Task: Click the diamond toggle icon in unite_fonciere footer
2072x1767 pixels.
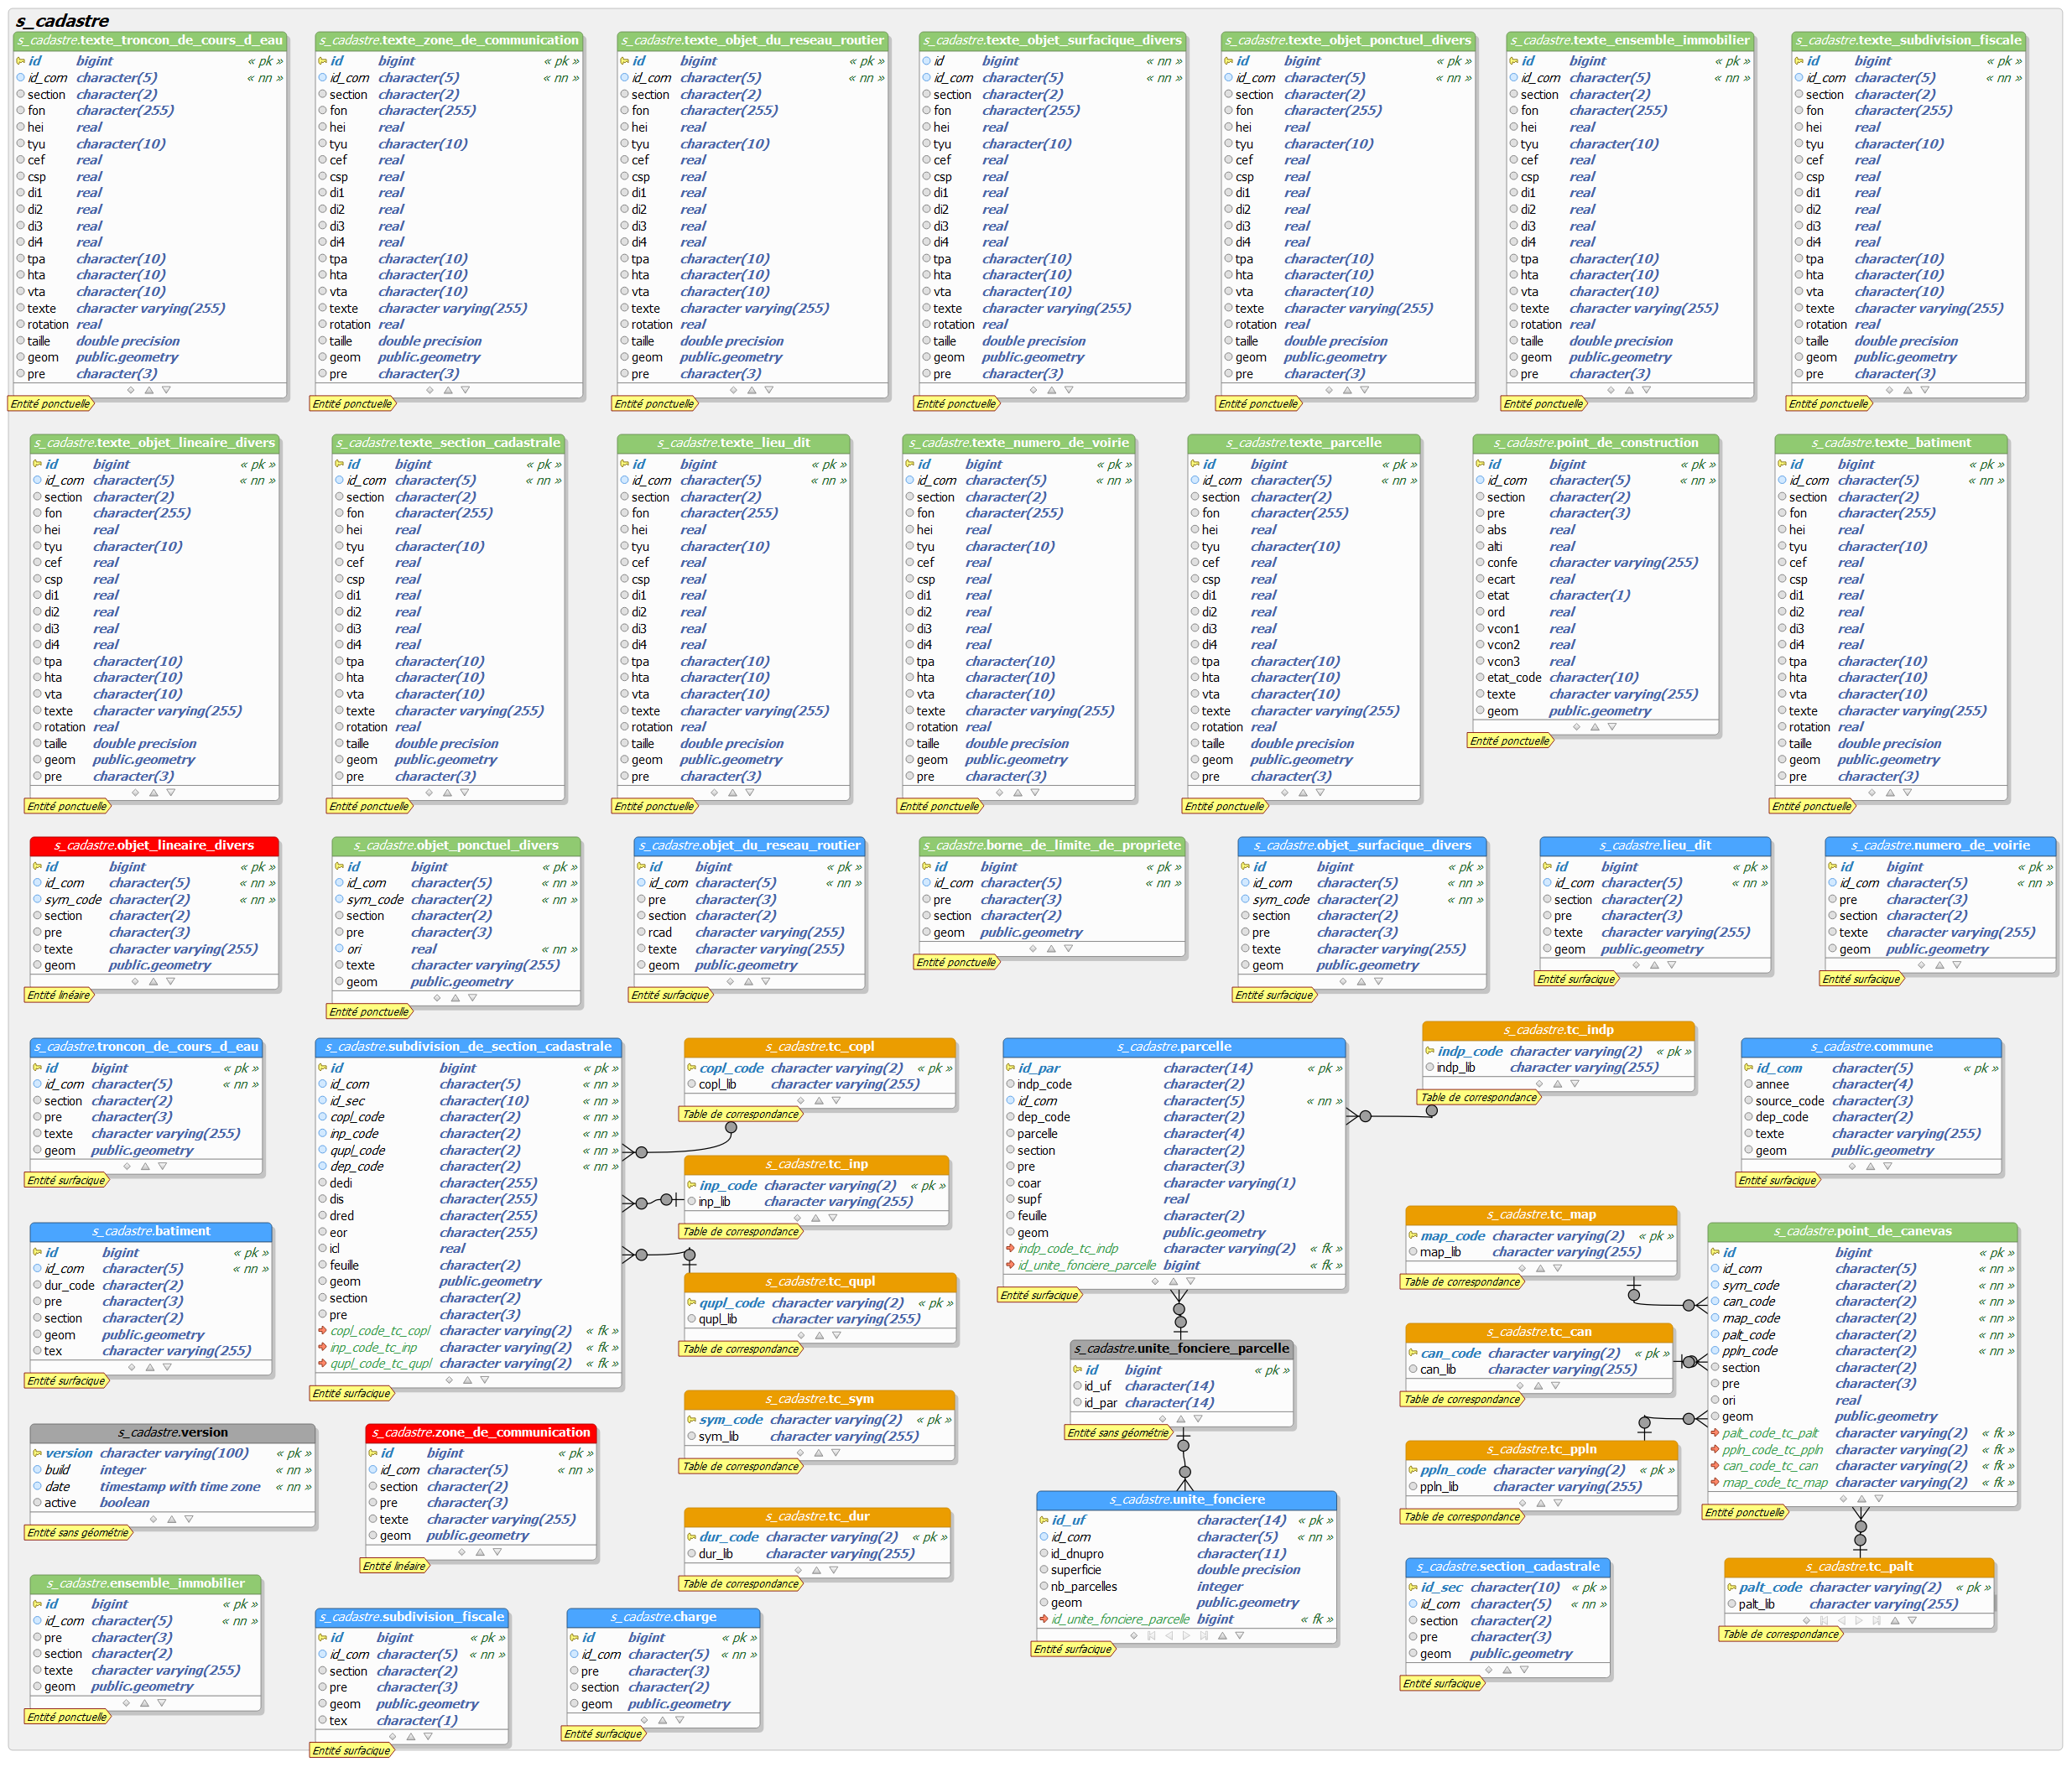Action: click(x=1134, y=1636)
